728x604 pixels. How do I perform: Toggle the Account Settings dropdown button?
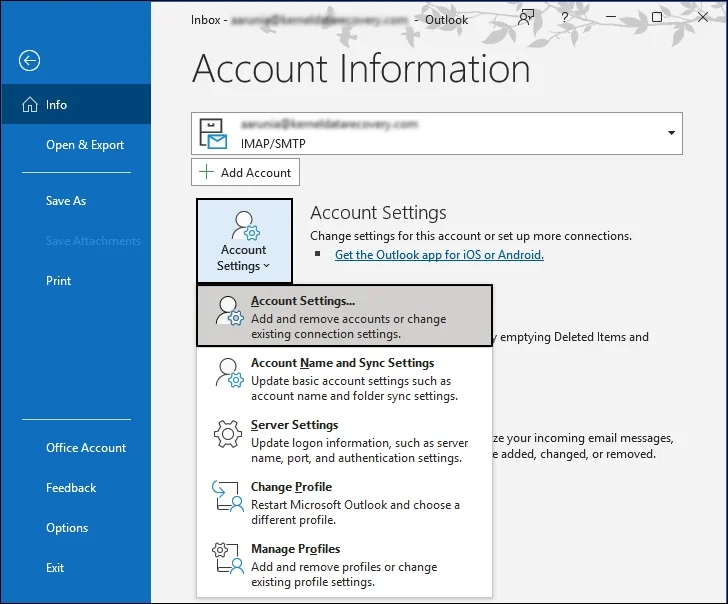pos(244,241)
